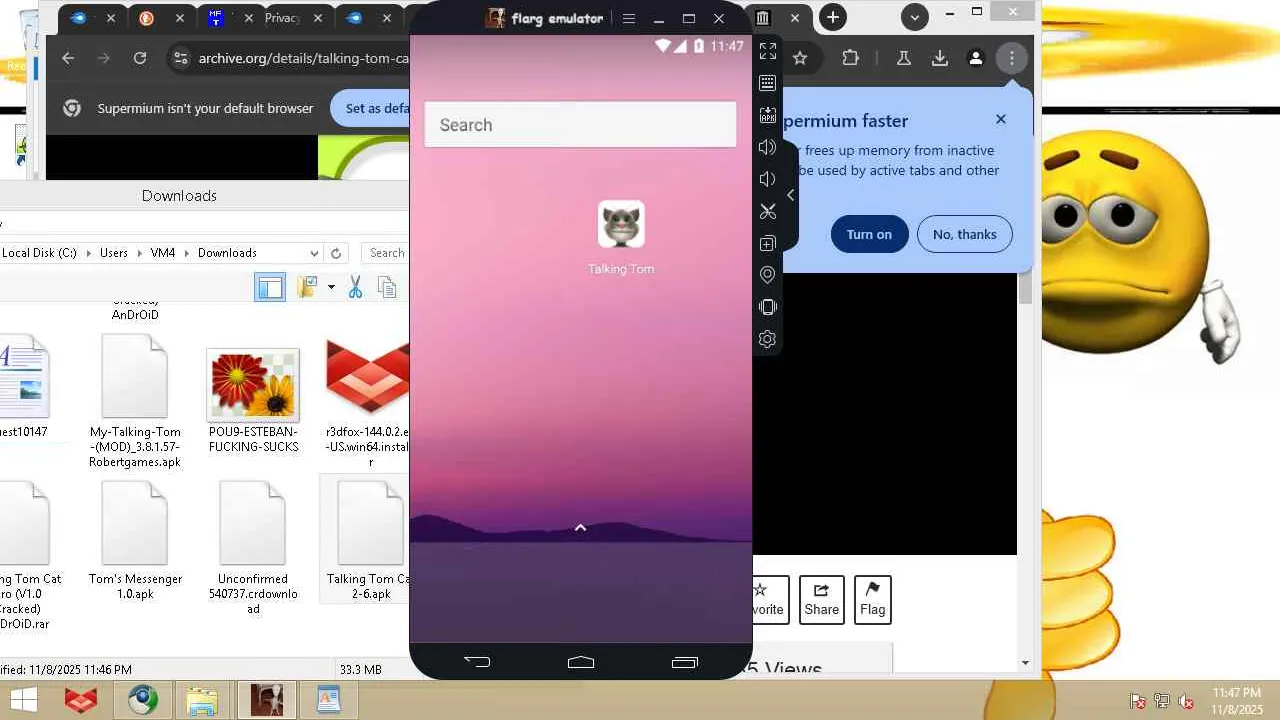Screen dimensions: 1280x720
Task: Dismiss the memory saver popup
Action: (1001, 119)
